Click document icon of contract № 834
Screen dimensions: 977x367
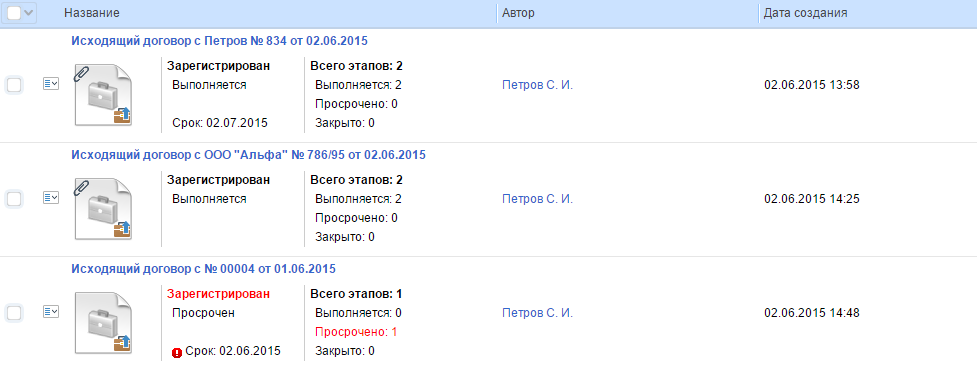point(103,95)
